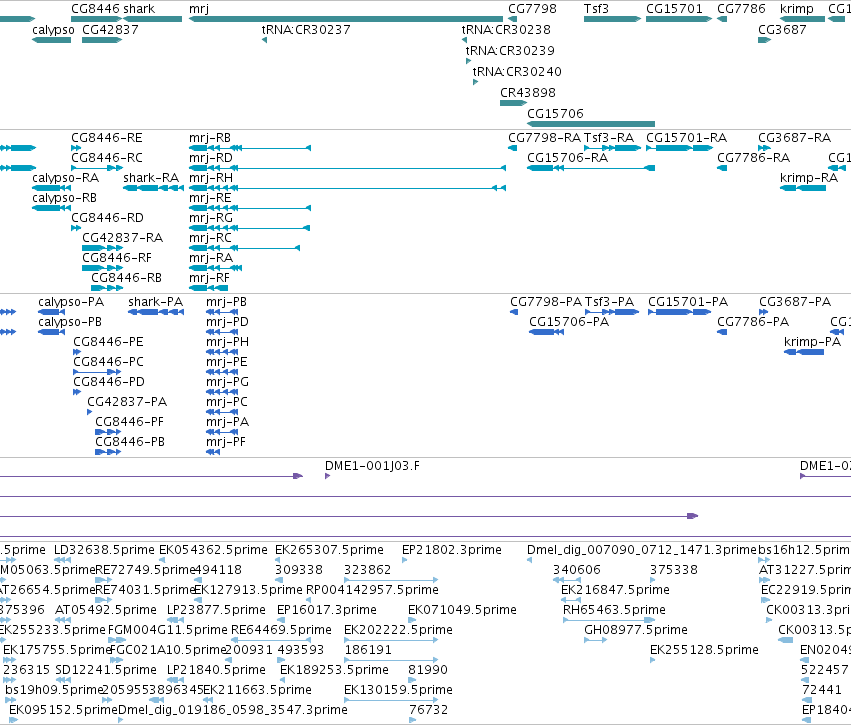Open protein mrj-PB label
Screen dimensions: 851x725
pos(227,302)
